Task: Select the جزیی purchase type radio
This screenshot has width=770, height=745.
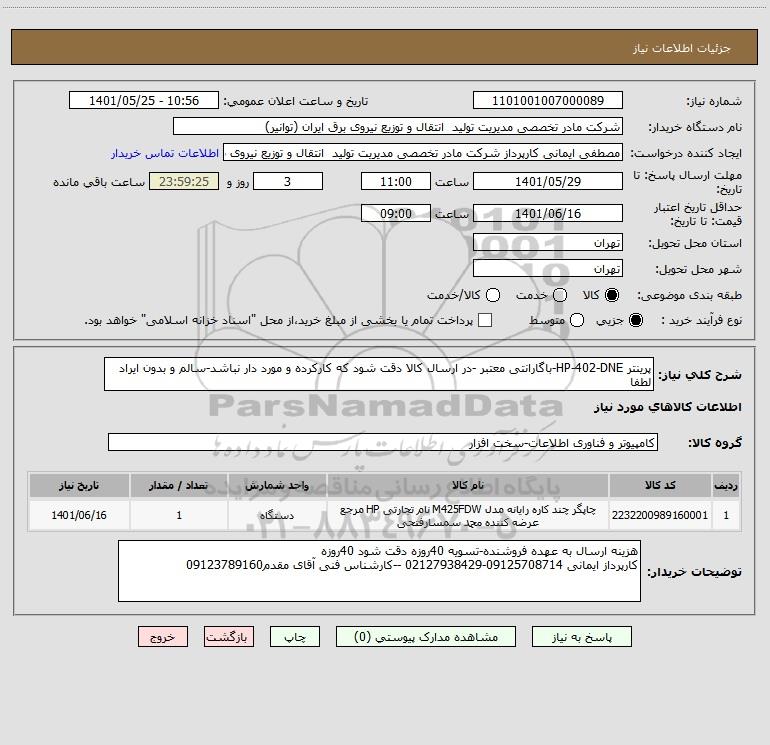Action: pyautogui.click(x=635, y=320)
